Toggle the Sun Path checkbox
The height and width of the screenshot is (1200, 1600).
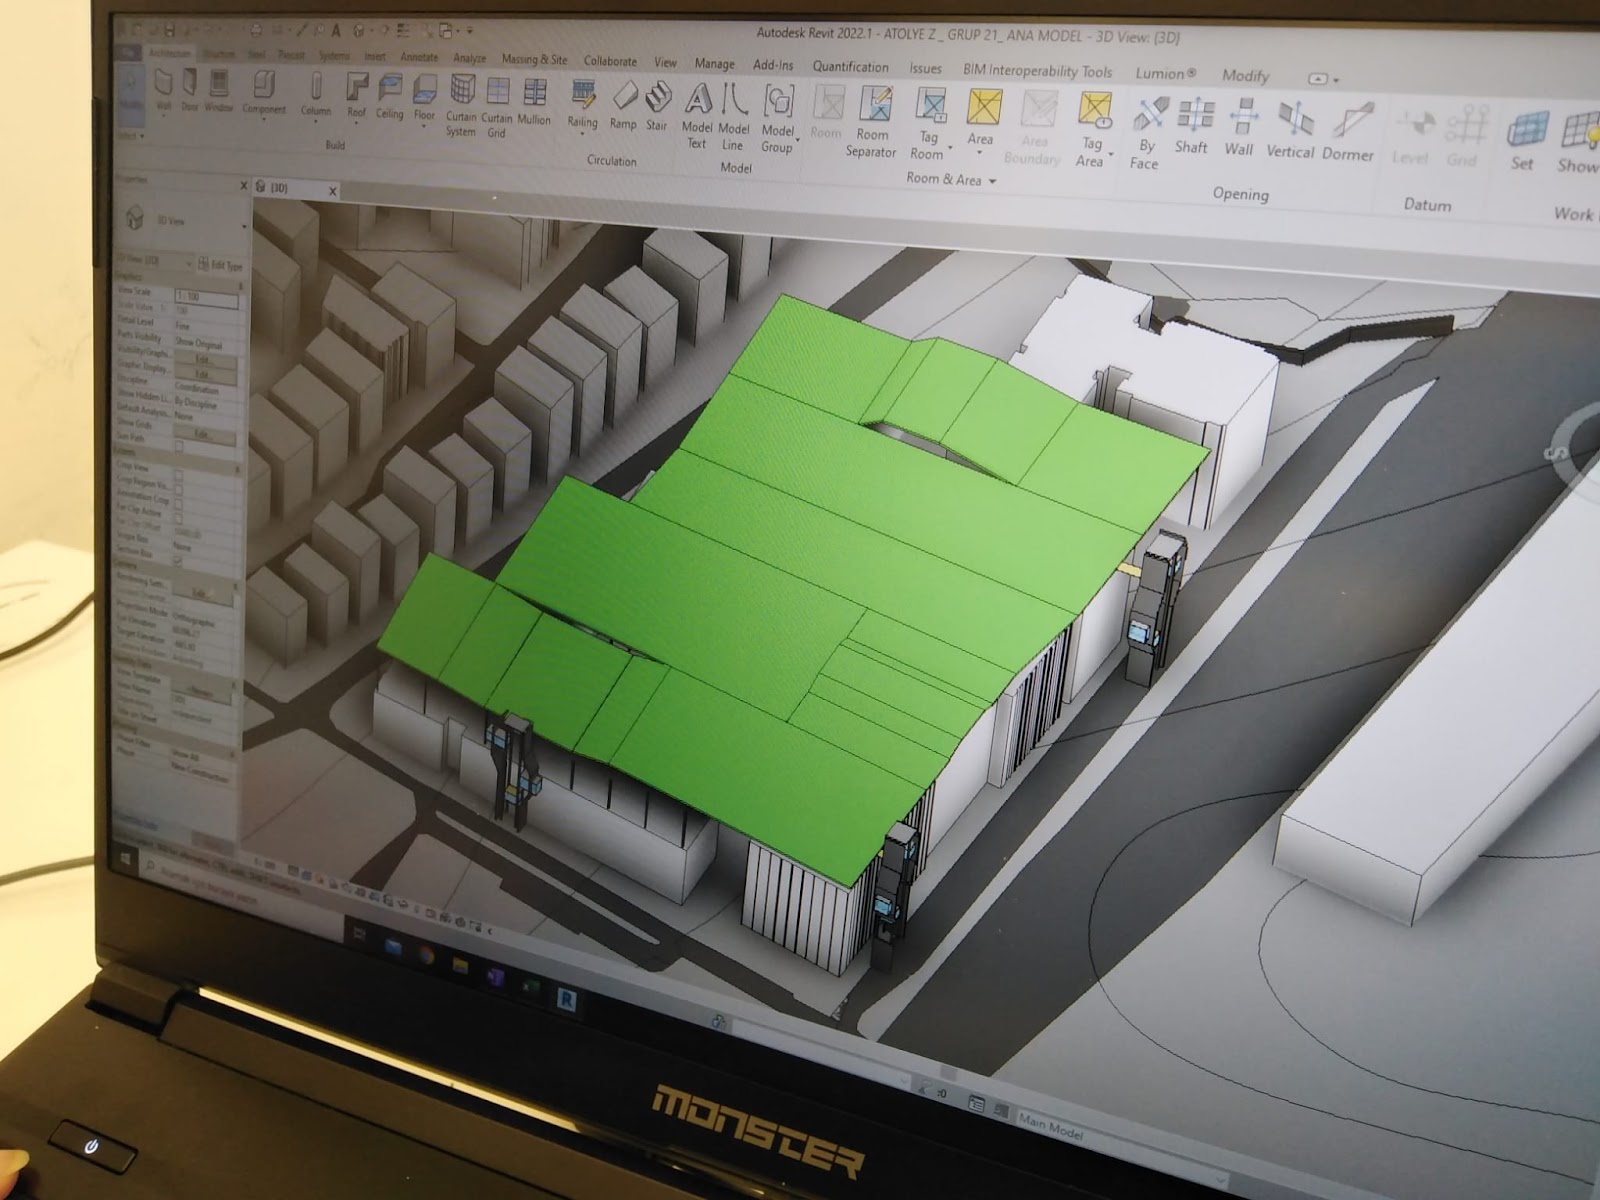click(180, 446)
